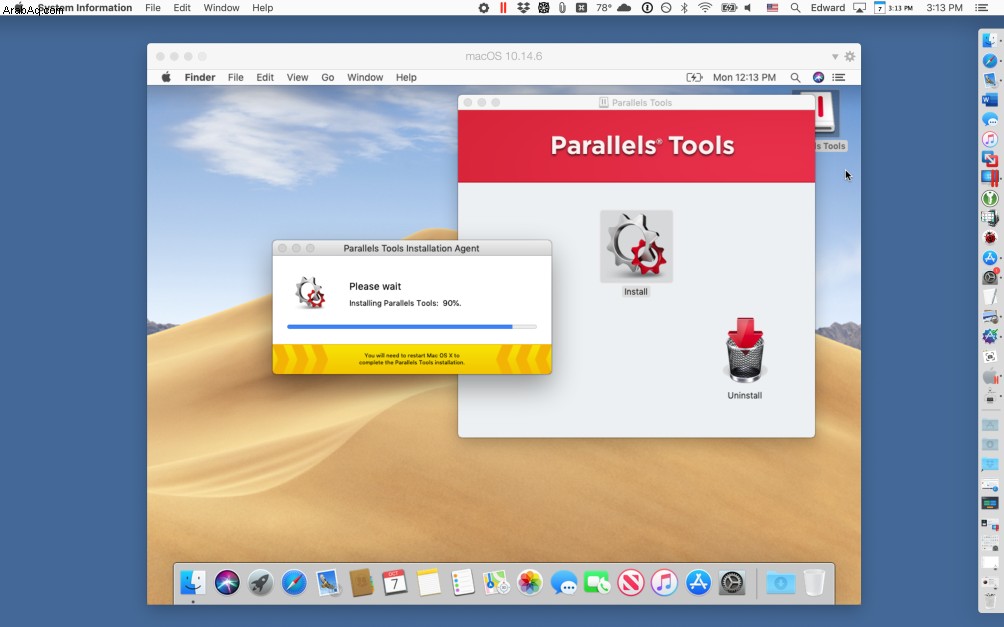Open the host Window menu

click(x=222, y=8)
